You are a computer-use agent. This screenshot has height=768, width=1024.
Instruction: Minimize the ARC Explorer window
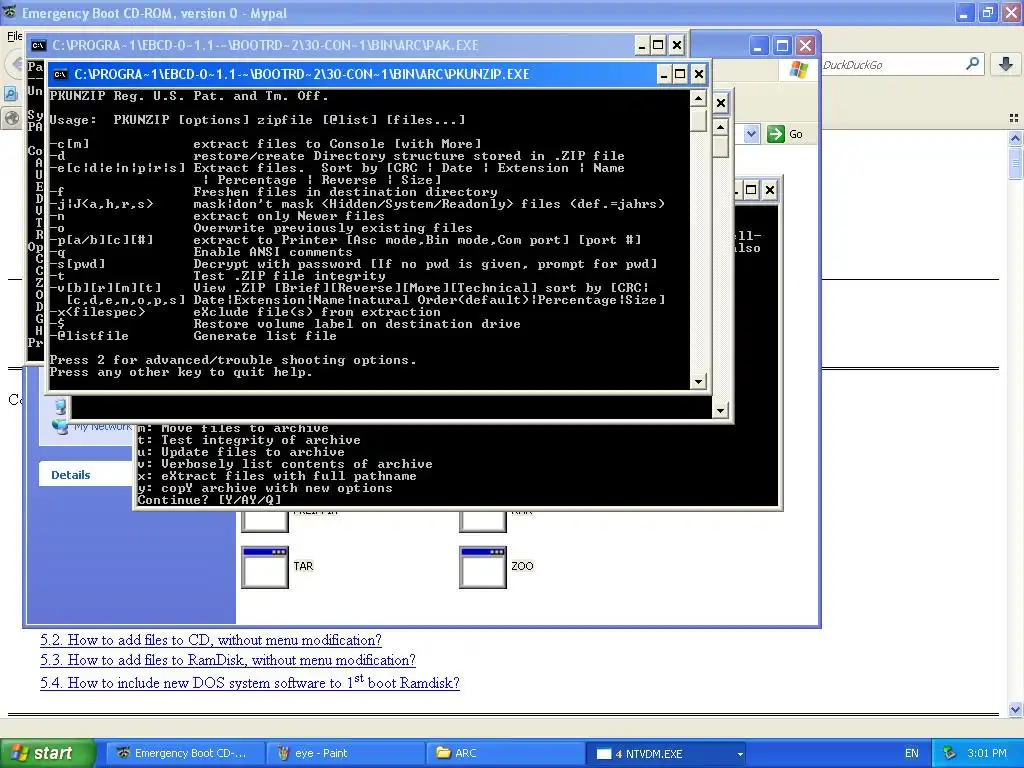click(x=758, y=46)
